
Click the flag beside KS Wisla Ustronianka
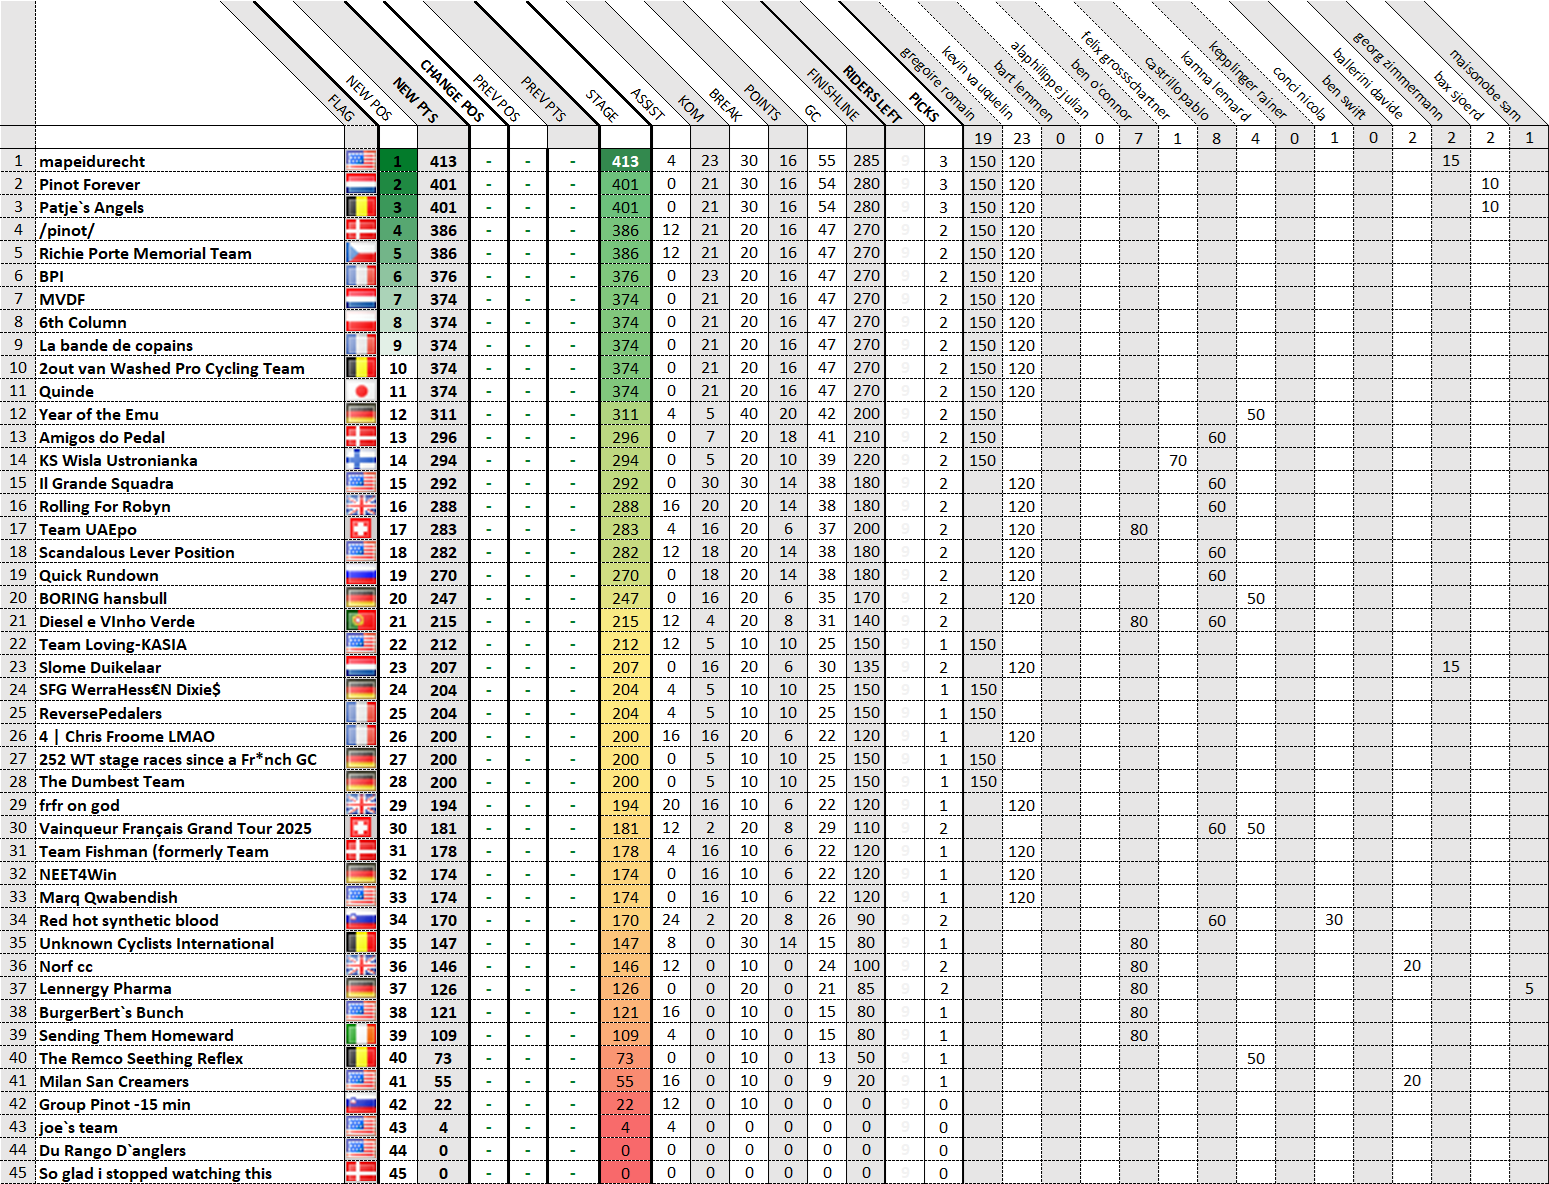tap(361, 460)
